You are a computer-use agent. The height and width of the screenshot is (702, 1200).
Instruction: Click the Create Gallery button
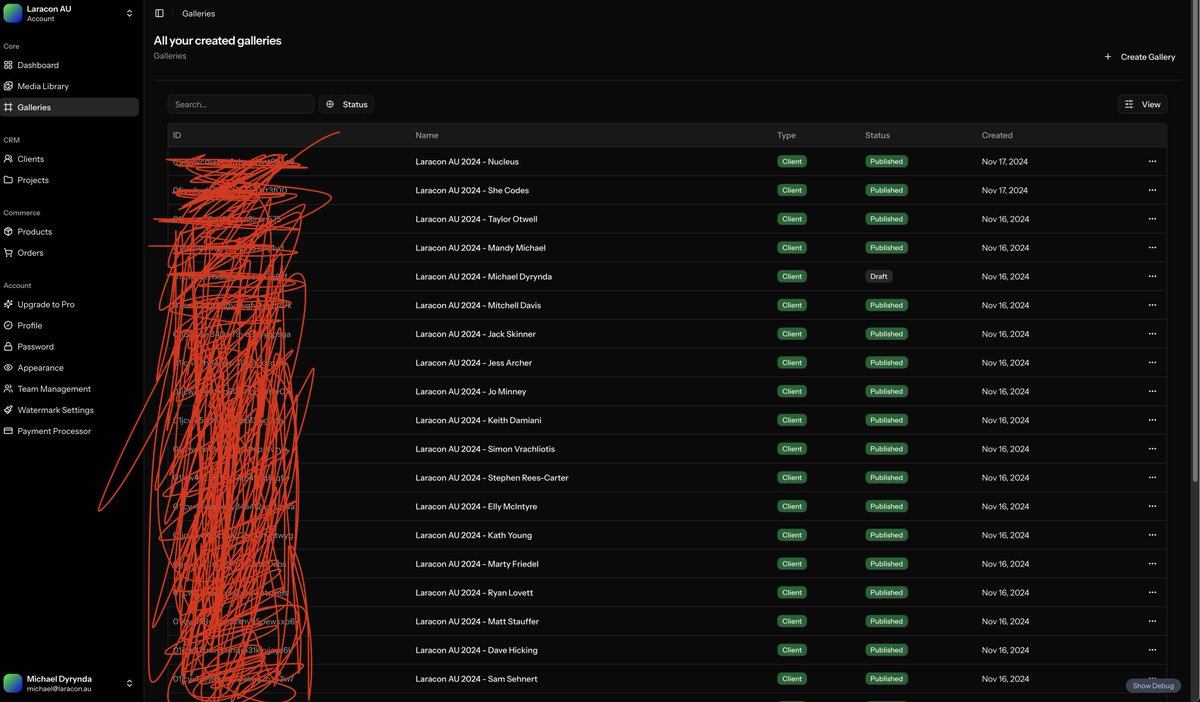tap(1139, 57)
